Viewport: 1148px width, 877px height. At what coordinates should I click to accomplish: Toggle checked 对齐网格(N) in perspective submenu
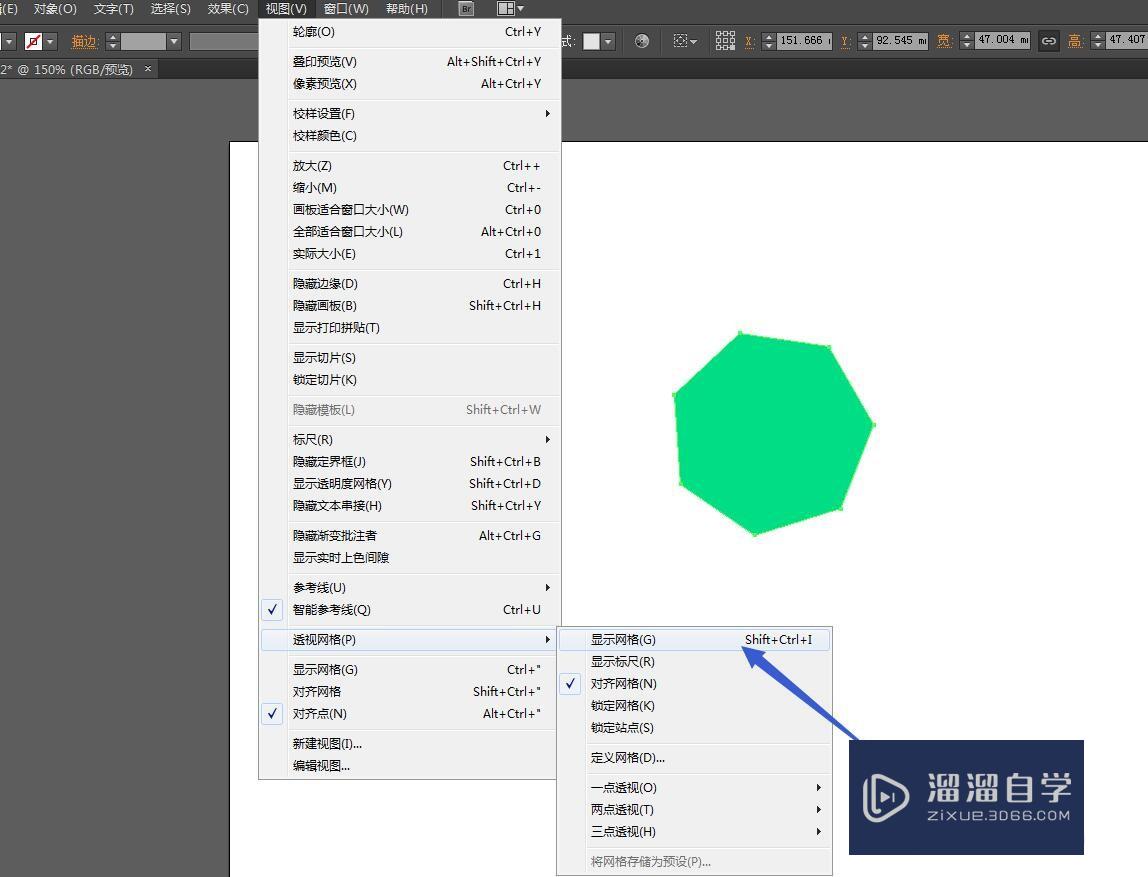(694, 683)
